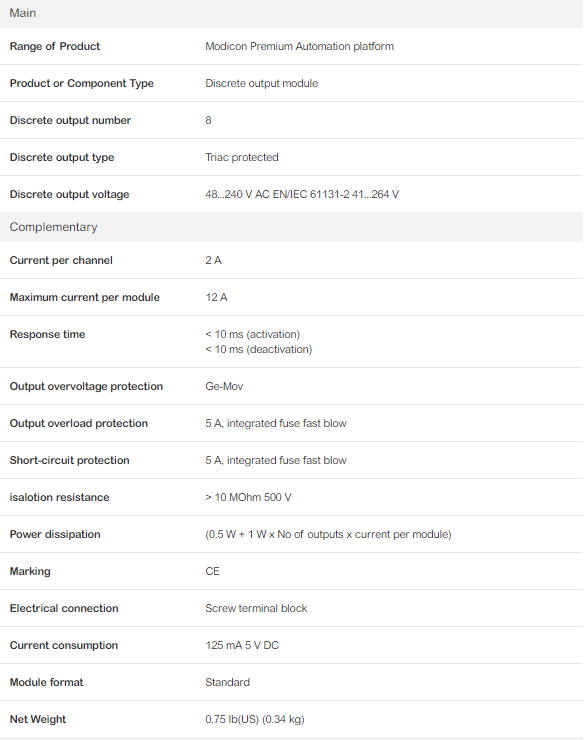Click the Net Weight value text
This screenshot has width=584, height=740.
point(255,719)
